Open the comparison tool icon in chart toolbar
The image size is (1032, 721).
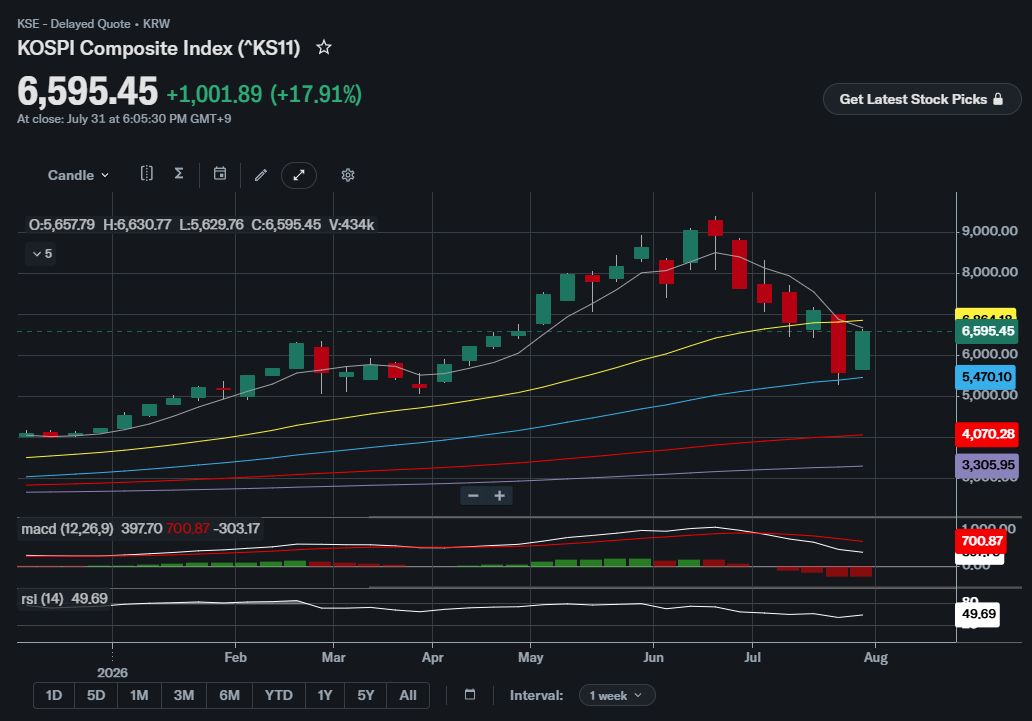click(x=147, y=174)
